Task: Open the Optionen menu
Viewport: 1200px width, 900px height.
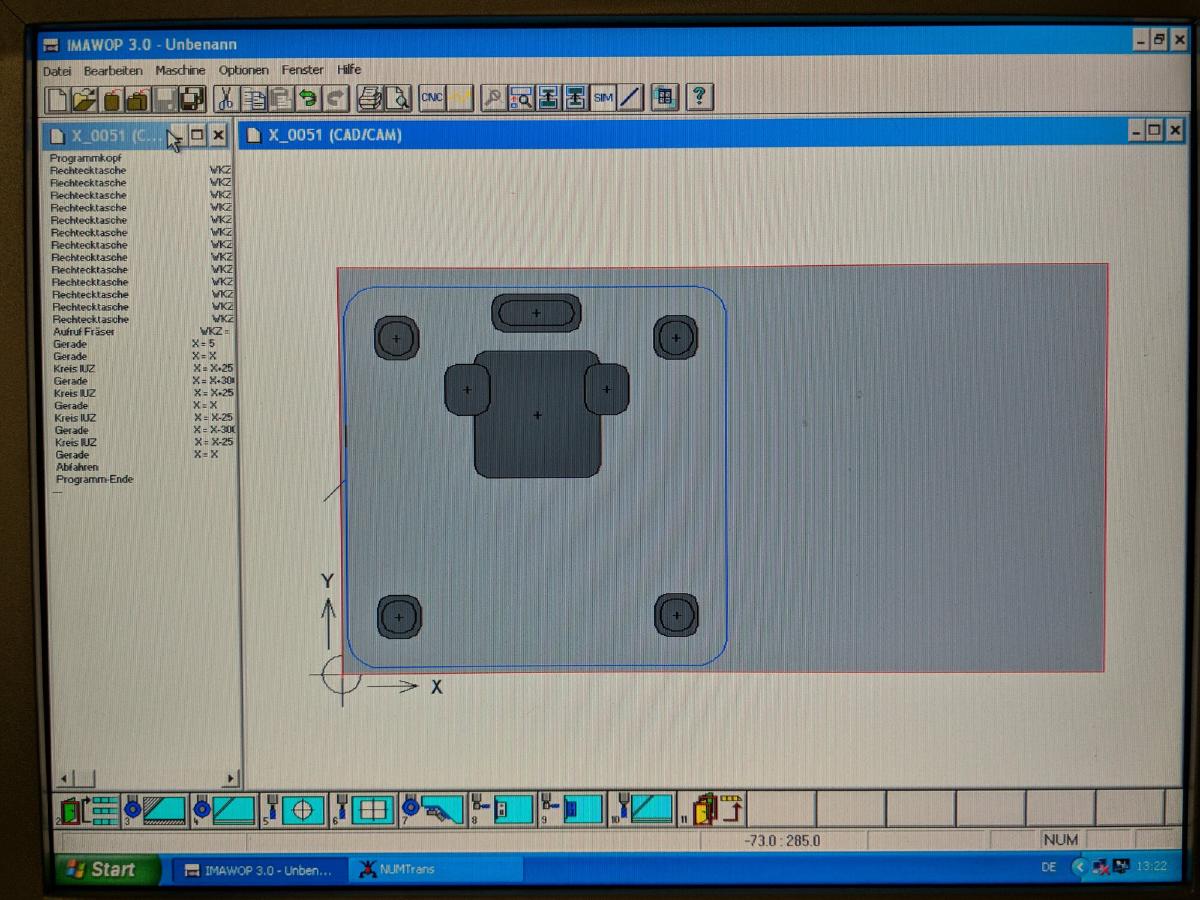Action: coord(244,70)
